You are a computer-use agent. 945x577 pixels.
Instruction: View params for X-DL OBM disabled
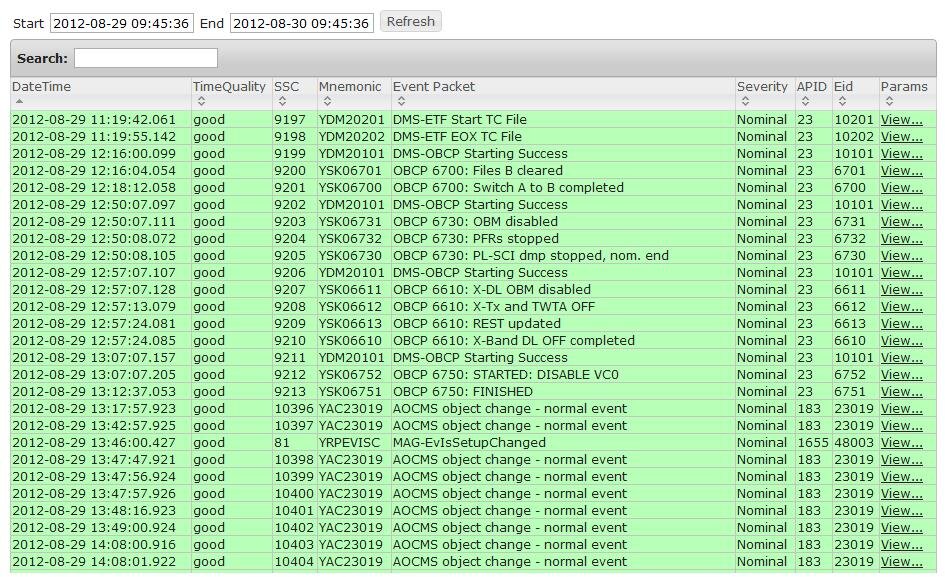[902, 289]
